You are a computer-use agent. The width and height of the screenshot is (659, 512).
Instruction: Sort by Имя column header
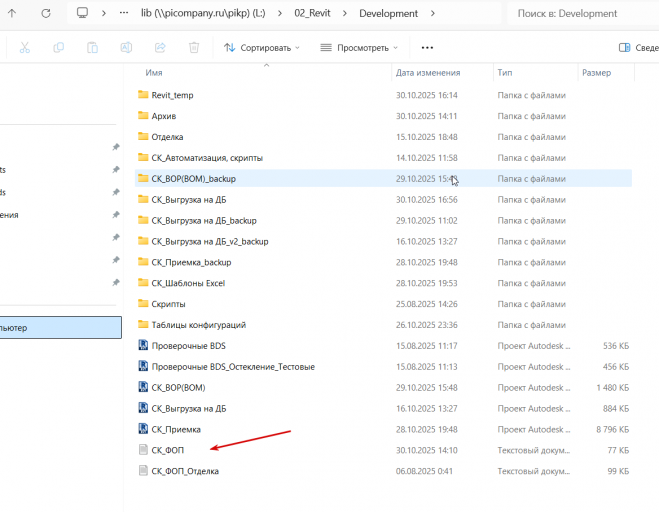(x=154, y=73)
